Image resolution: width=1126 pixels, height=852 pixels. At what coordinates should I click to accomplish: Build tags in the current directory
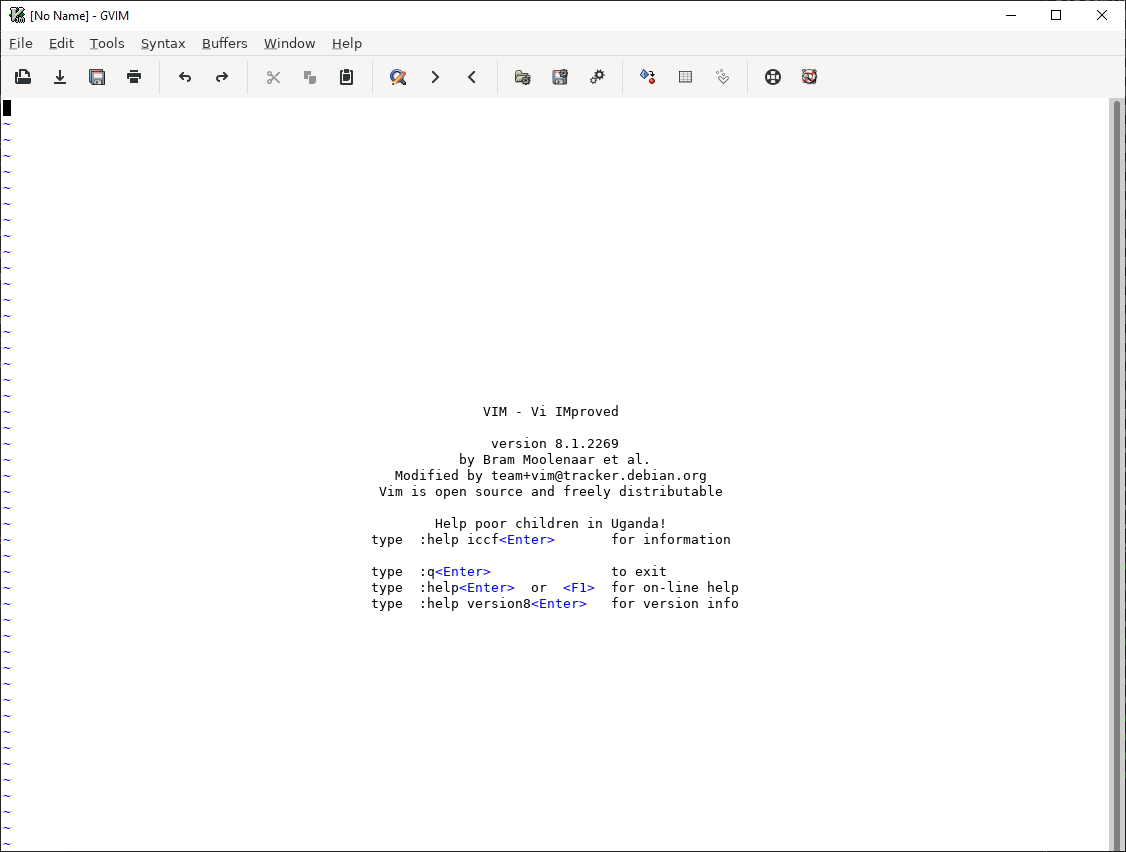coord(685,77)
